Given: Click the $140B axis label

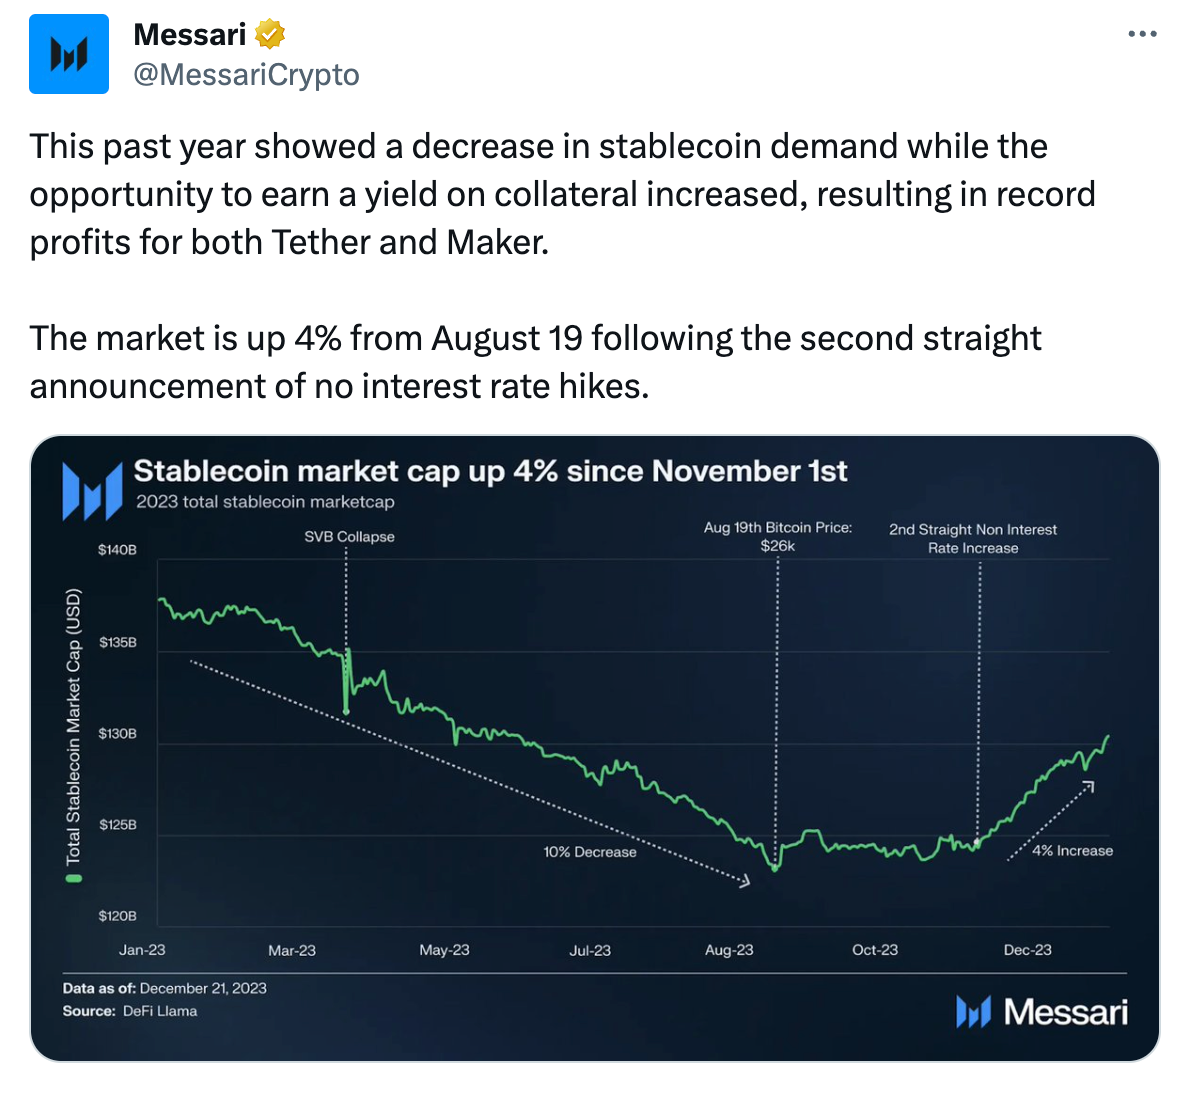Looking at the screenshot, I should [x=117, y=550].
